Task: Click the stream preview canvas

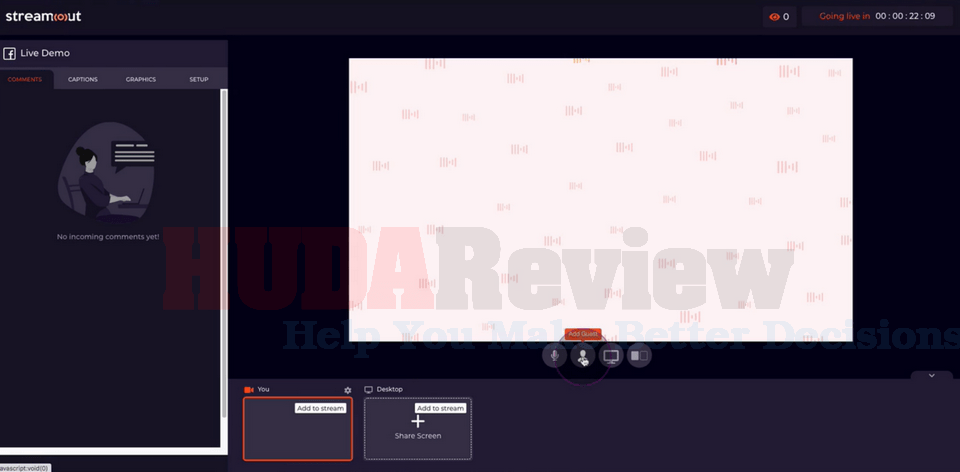Action: coord(601,200)
